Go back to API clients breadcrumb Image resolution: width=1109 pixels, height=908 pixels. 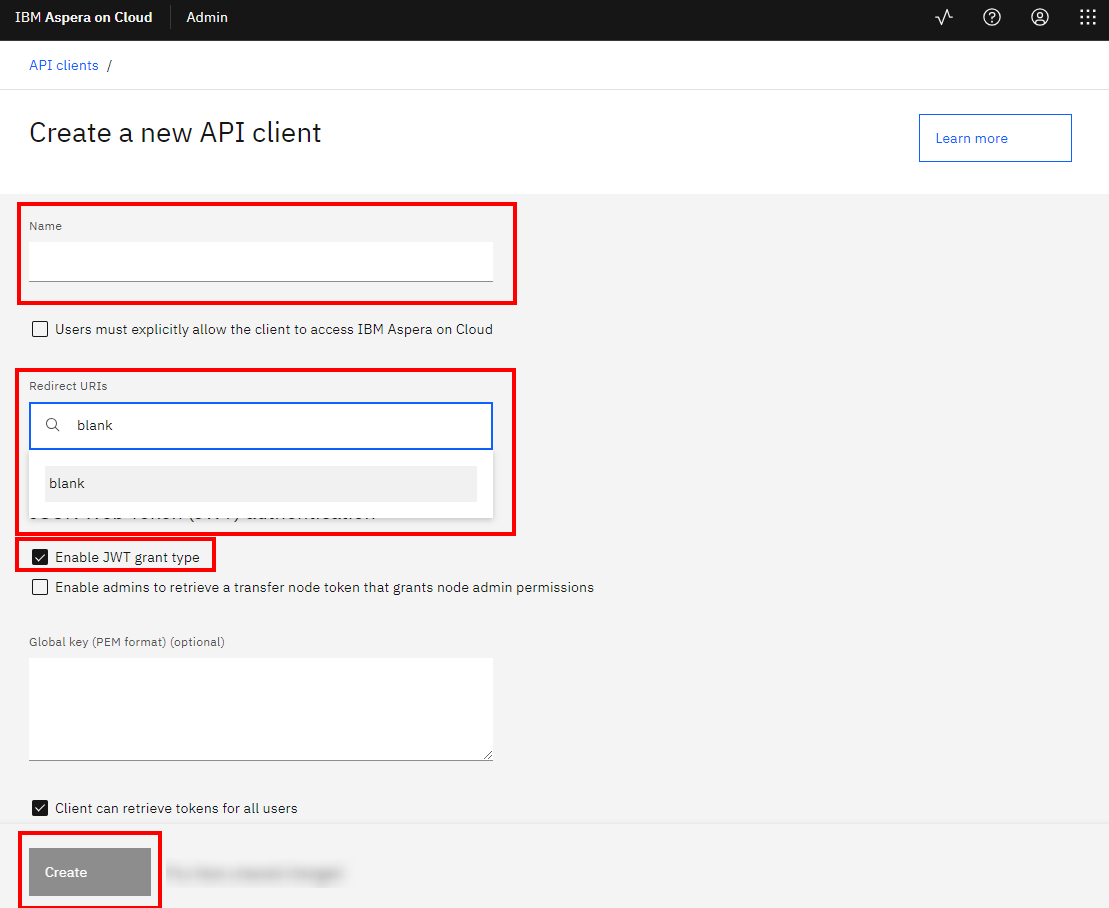pos(64,65)
